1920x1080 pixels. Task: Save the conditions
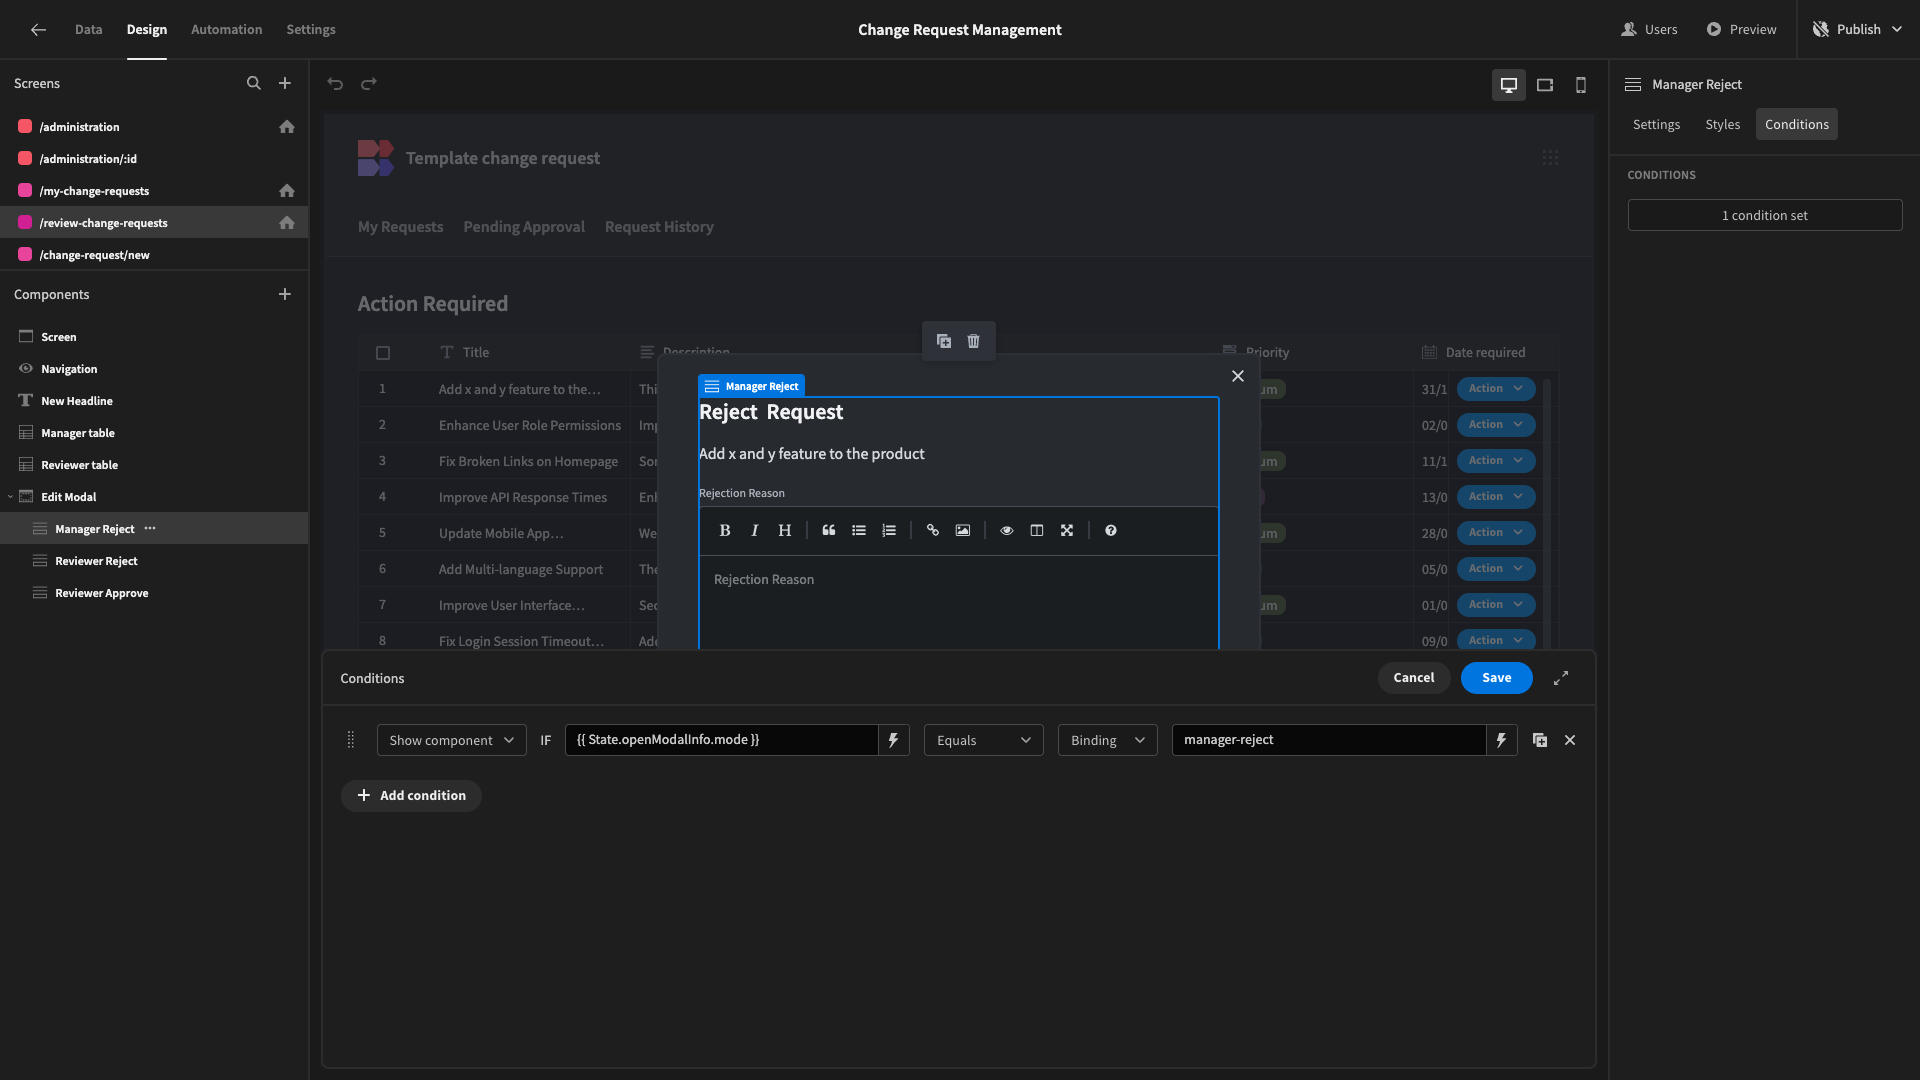tap(1496, 678)
